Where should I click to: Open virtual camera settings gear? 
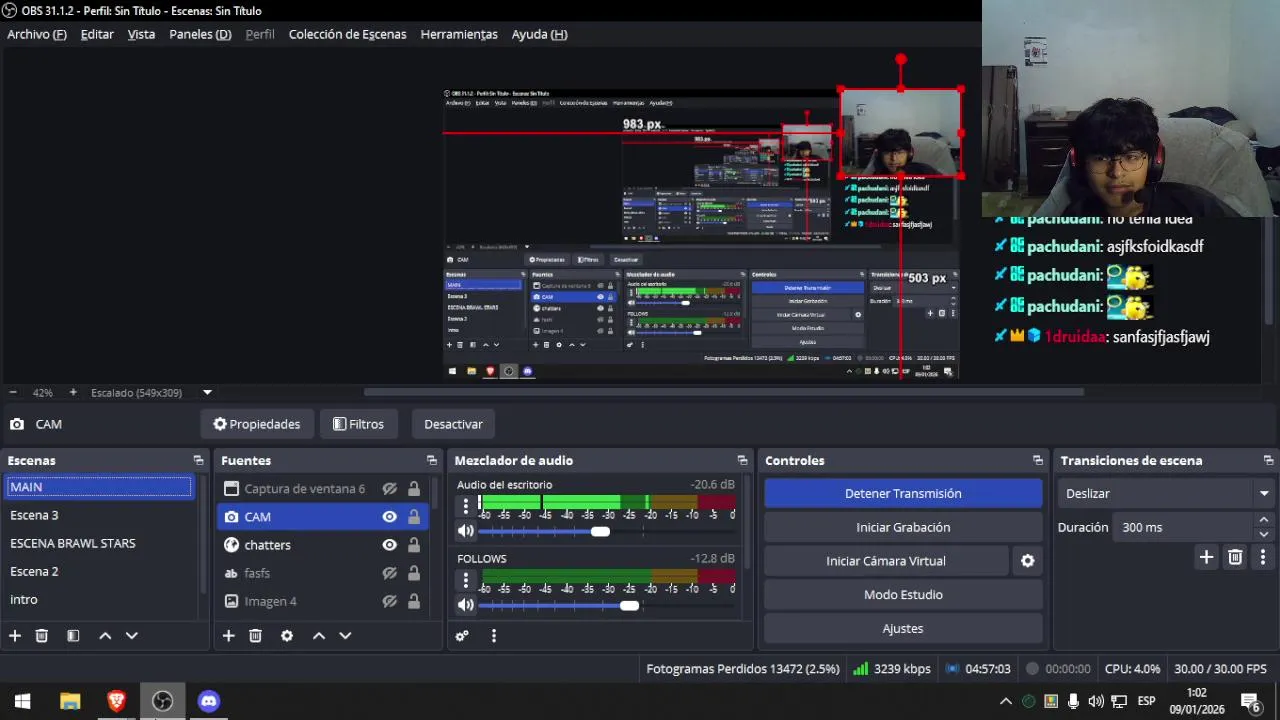pyautogui.click(x=1027, y=561)
